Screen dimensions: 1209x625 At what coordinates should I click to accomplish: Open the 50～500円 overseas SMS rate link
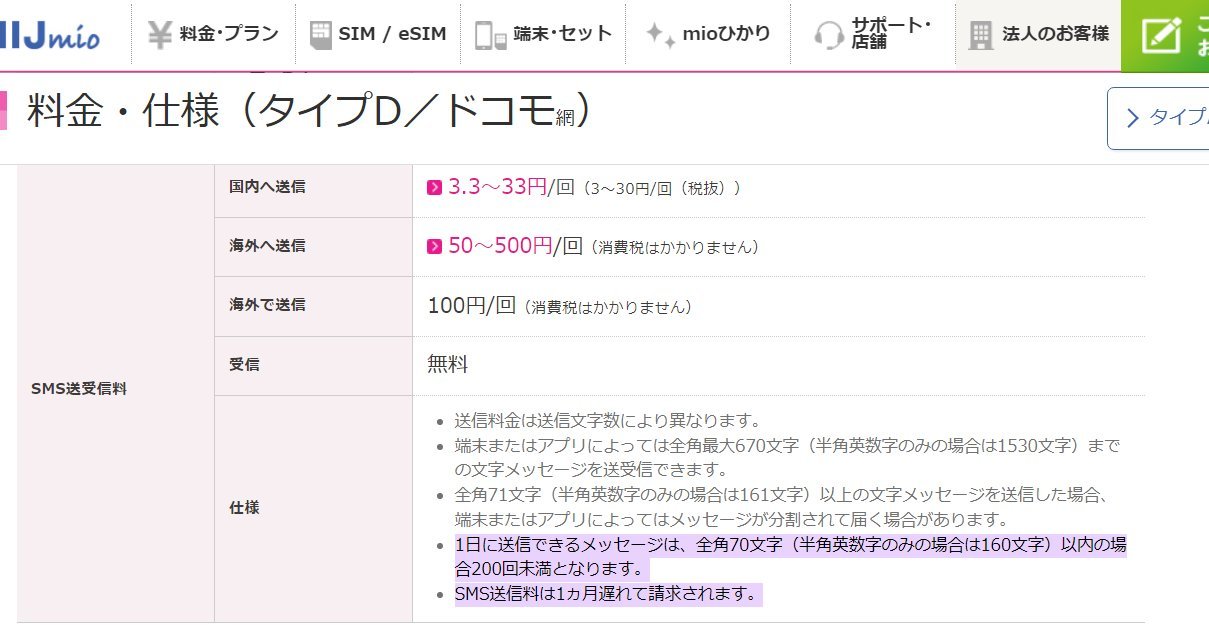click(x=500, y=246)
